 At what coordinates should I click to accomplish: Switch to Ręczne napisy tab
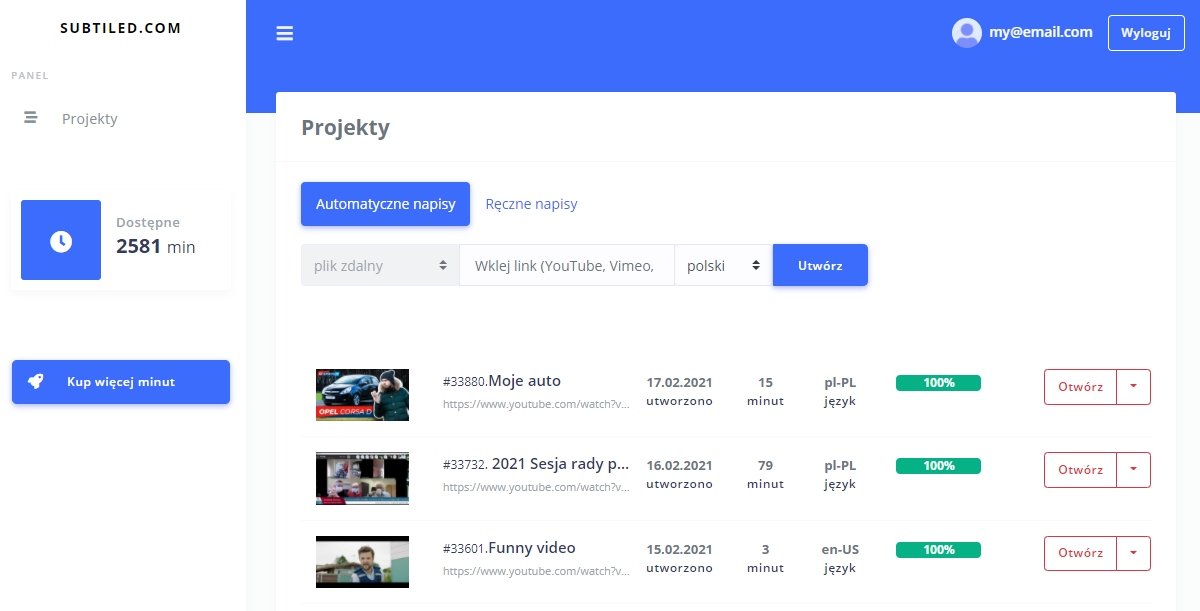531,204
